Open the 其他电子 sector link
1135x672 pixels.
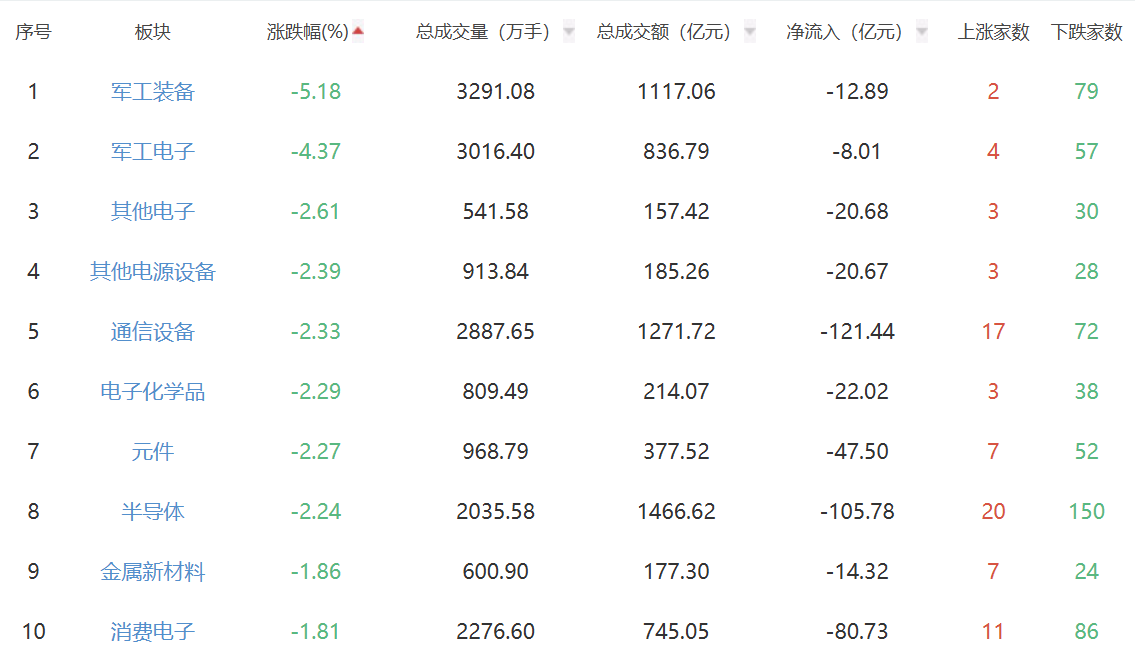coord(153,212)
